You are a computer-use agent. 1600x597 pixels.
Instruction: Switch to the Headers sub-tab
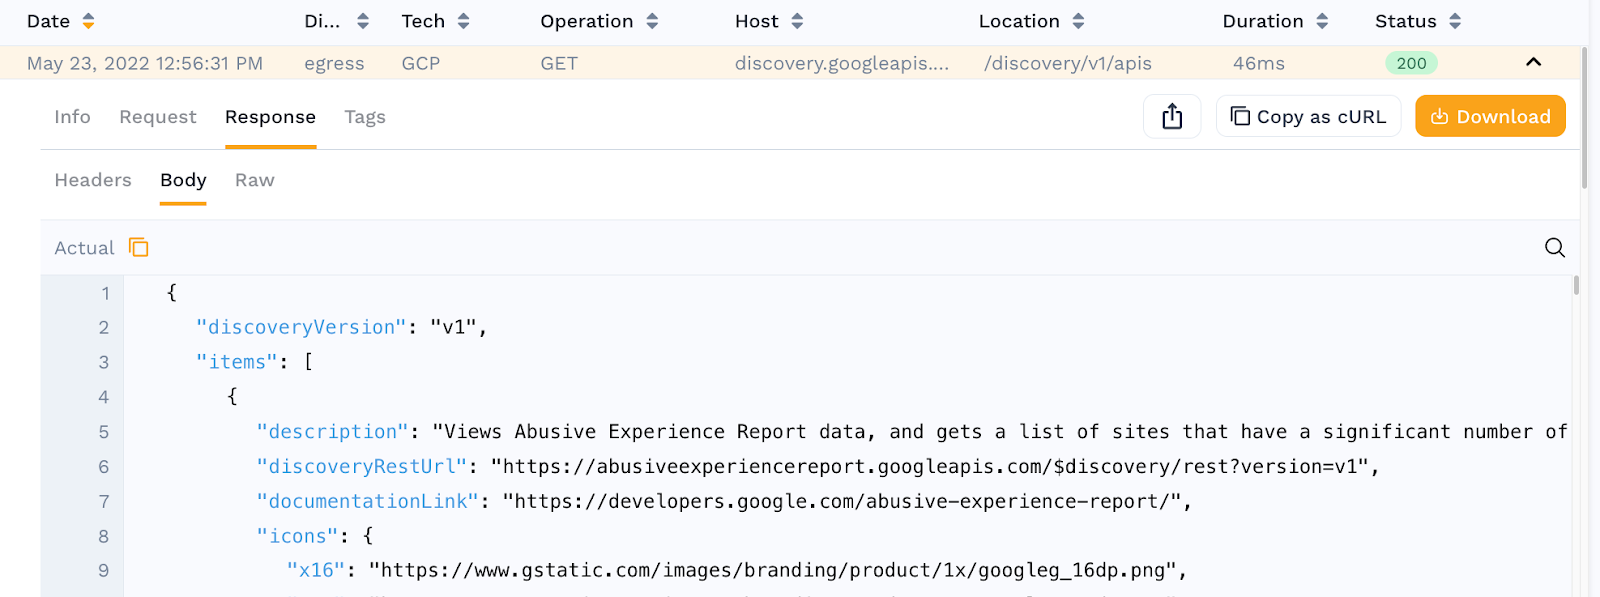coord(93,180)
